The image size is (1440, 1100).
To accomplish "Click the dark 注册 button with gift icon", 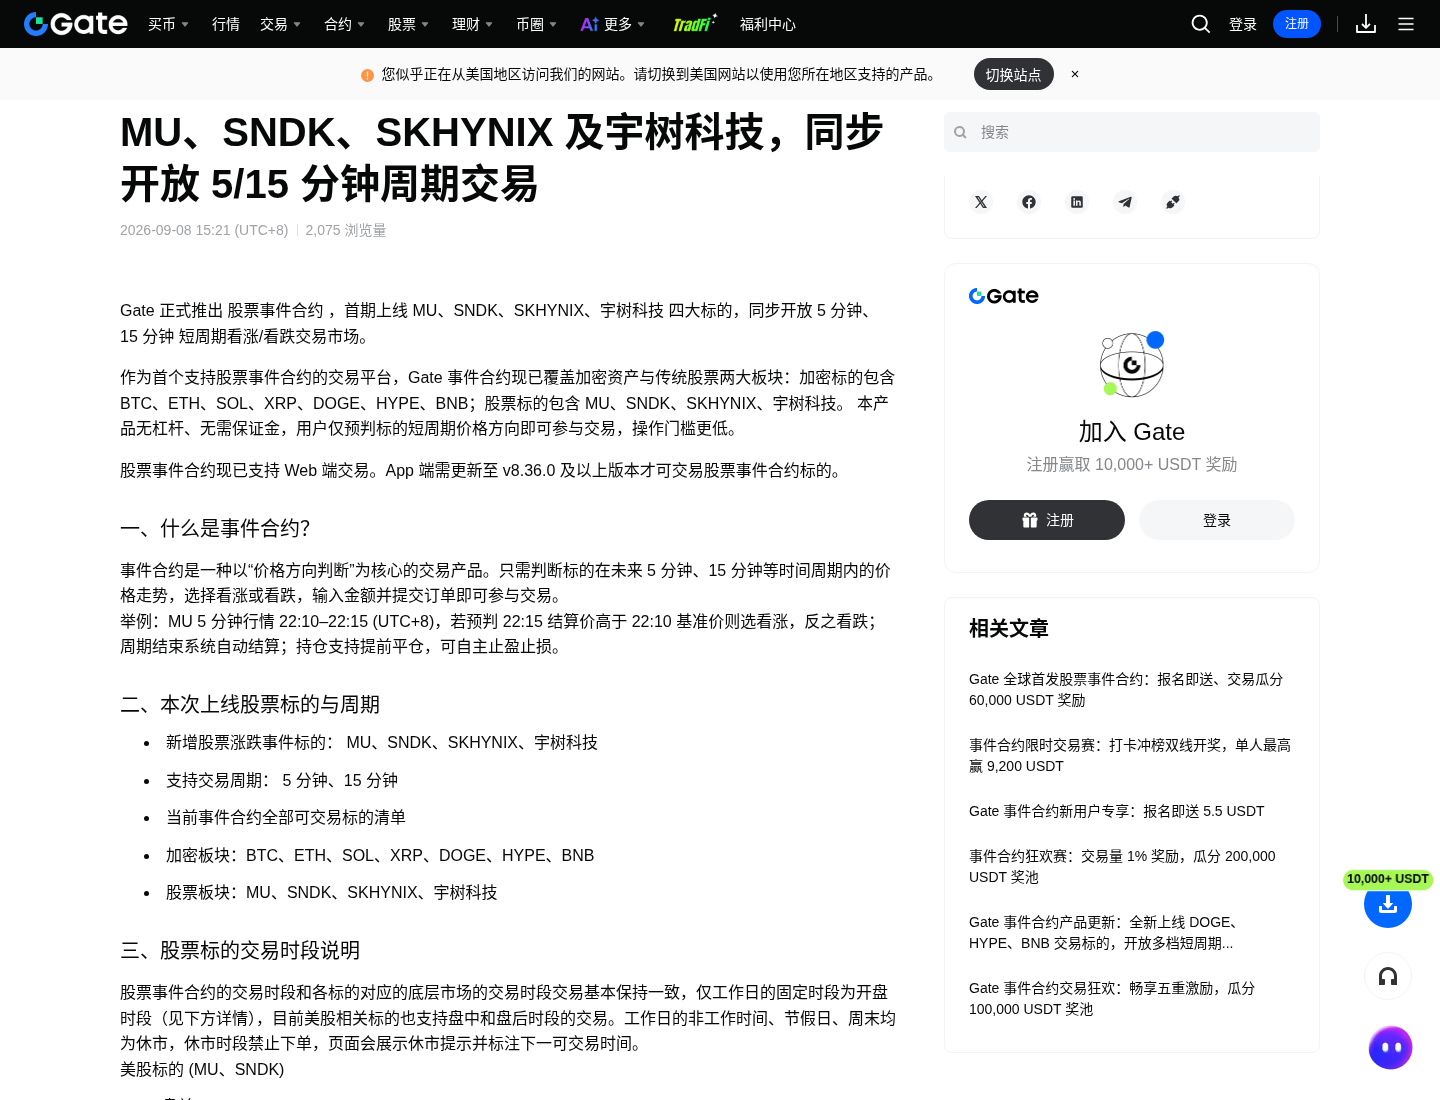I will pyautogui.click(x=1047, y=520).
